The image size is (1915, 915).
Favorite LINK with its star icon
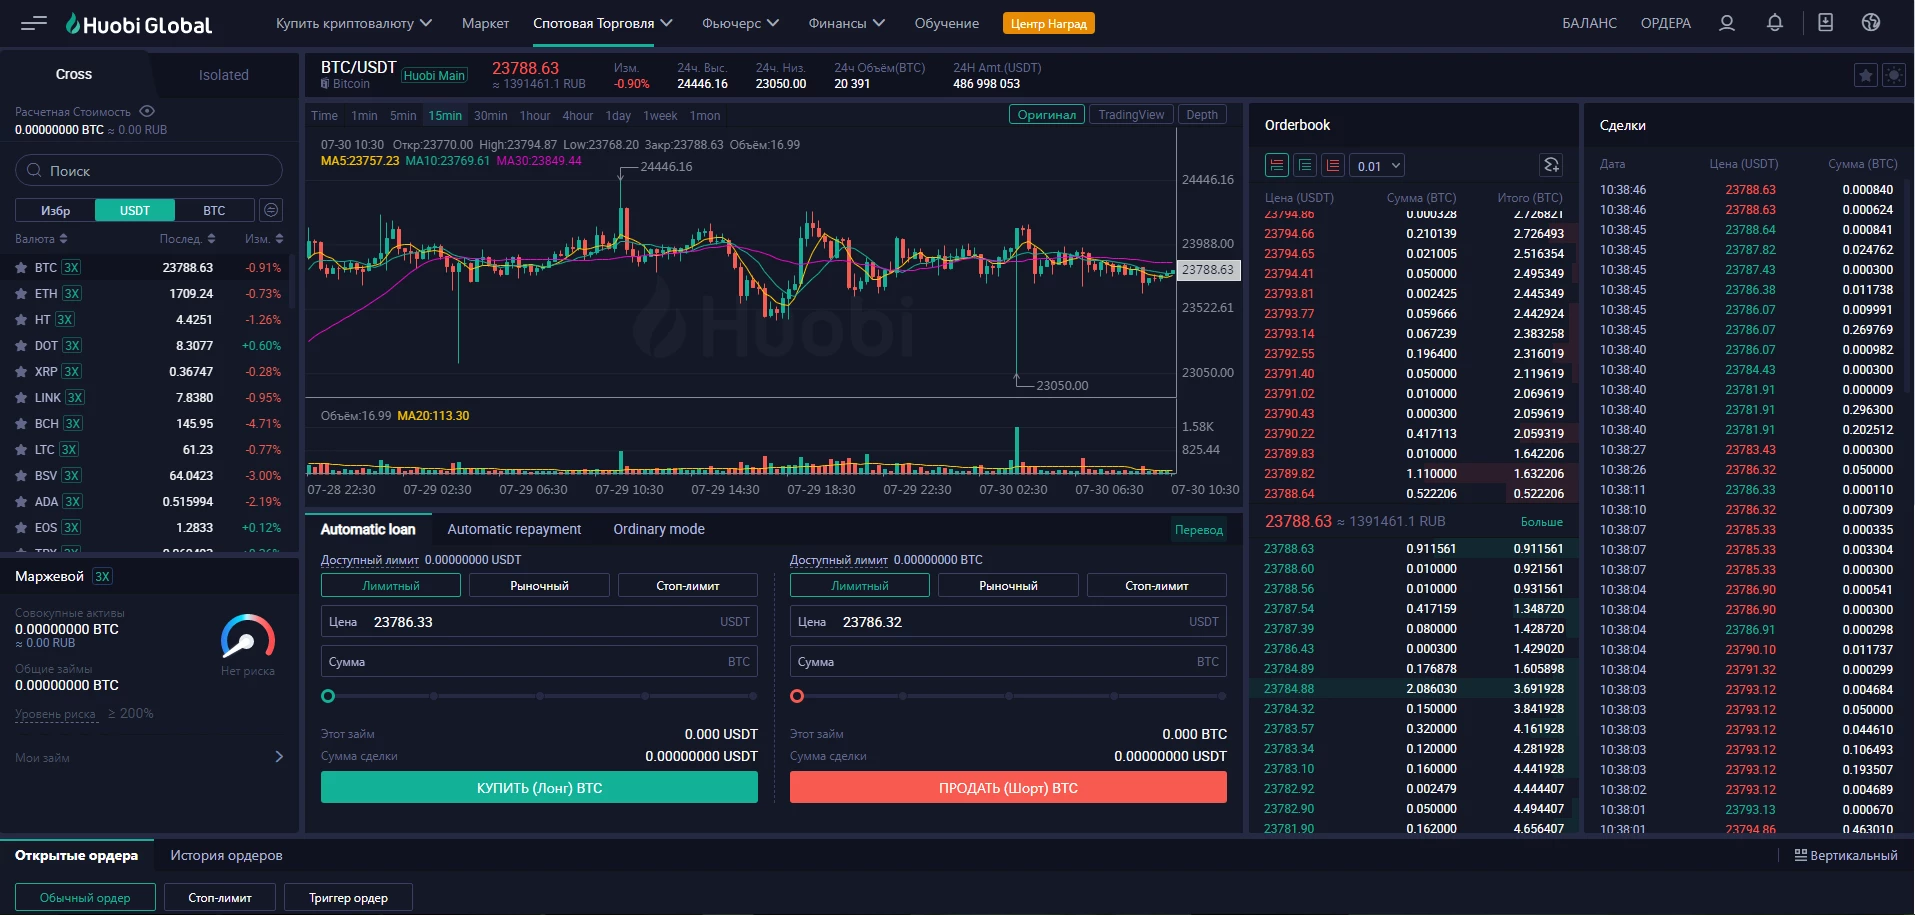click(21, 398)
